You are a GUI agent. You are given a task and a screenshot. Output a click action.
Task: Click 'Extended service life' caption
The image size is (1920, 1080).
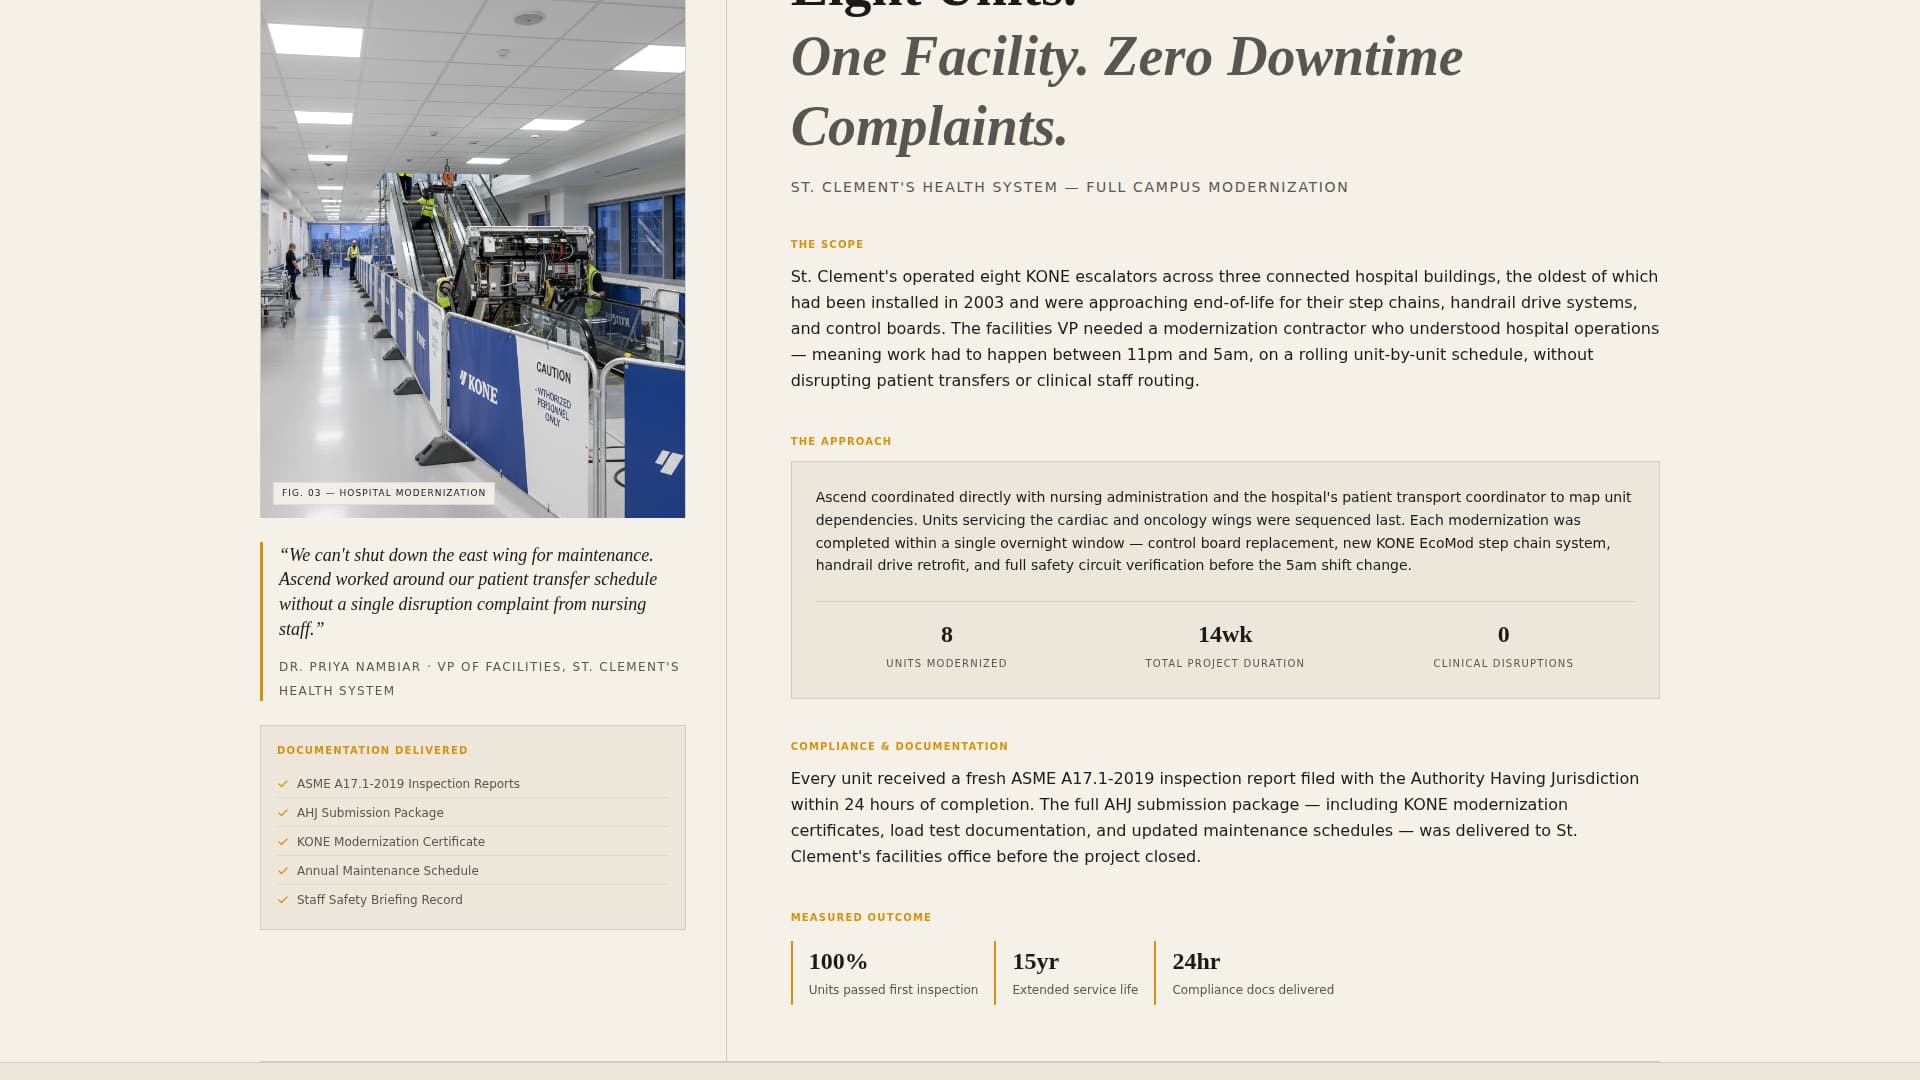(x=1075, y=990)
